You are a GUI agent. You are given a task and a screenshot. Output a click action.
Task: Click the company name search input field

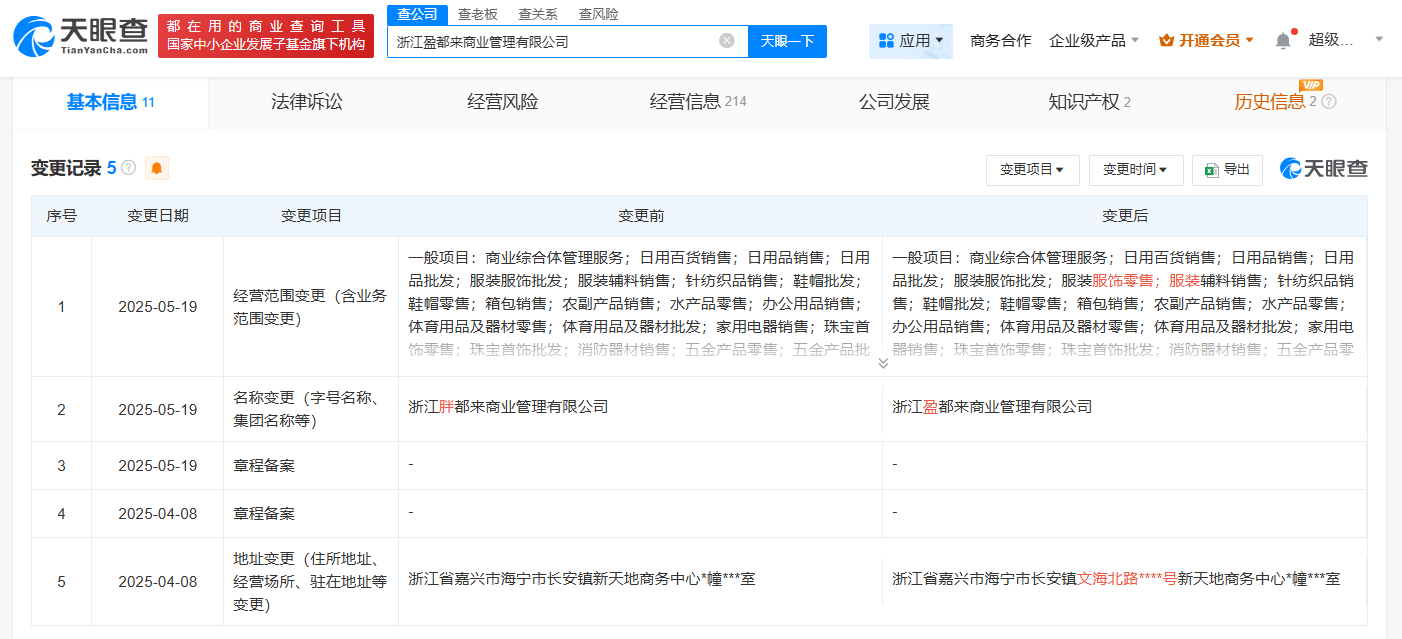point(550,41)
